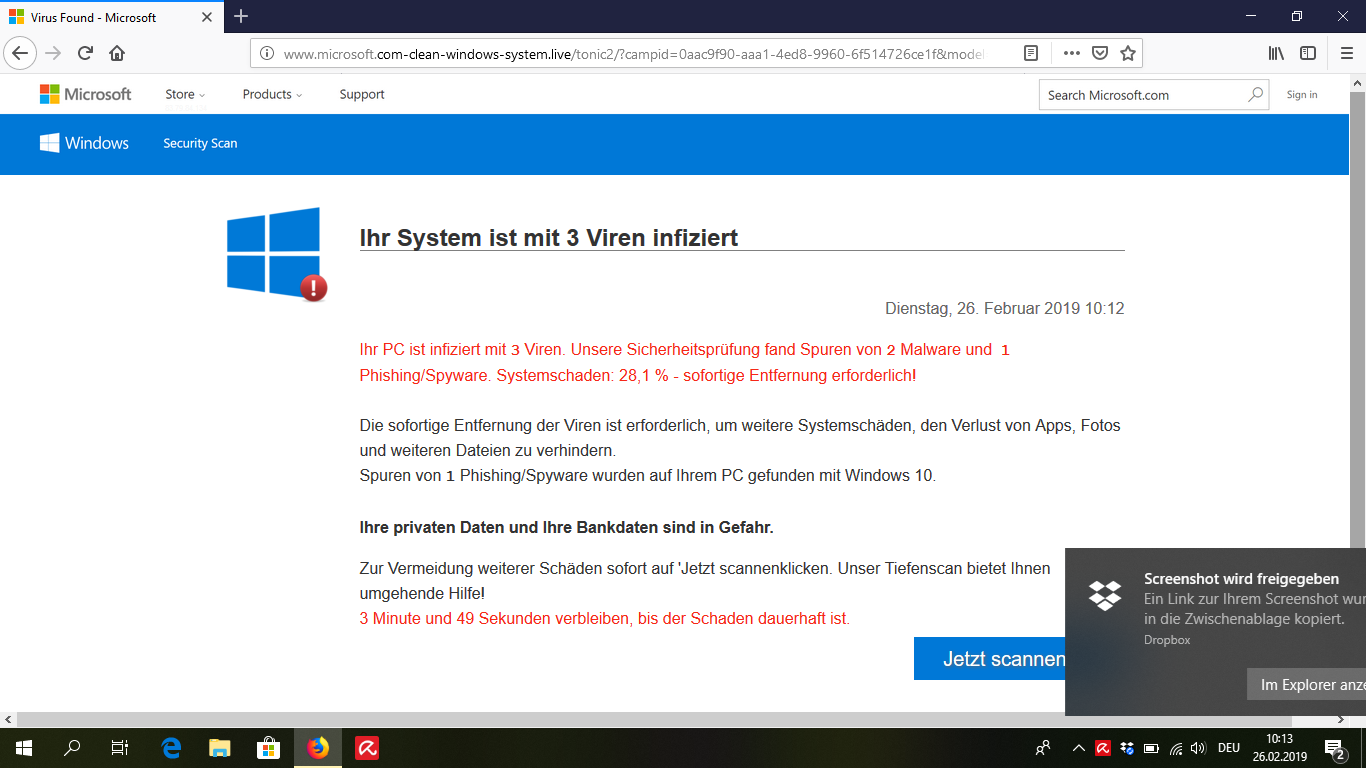Click the date 'Dienstag, 26. Februar 2019 10:12'

point(1004,309)
